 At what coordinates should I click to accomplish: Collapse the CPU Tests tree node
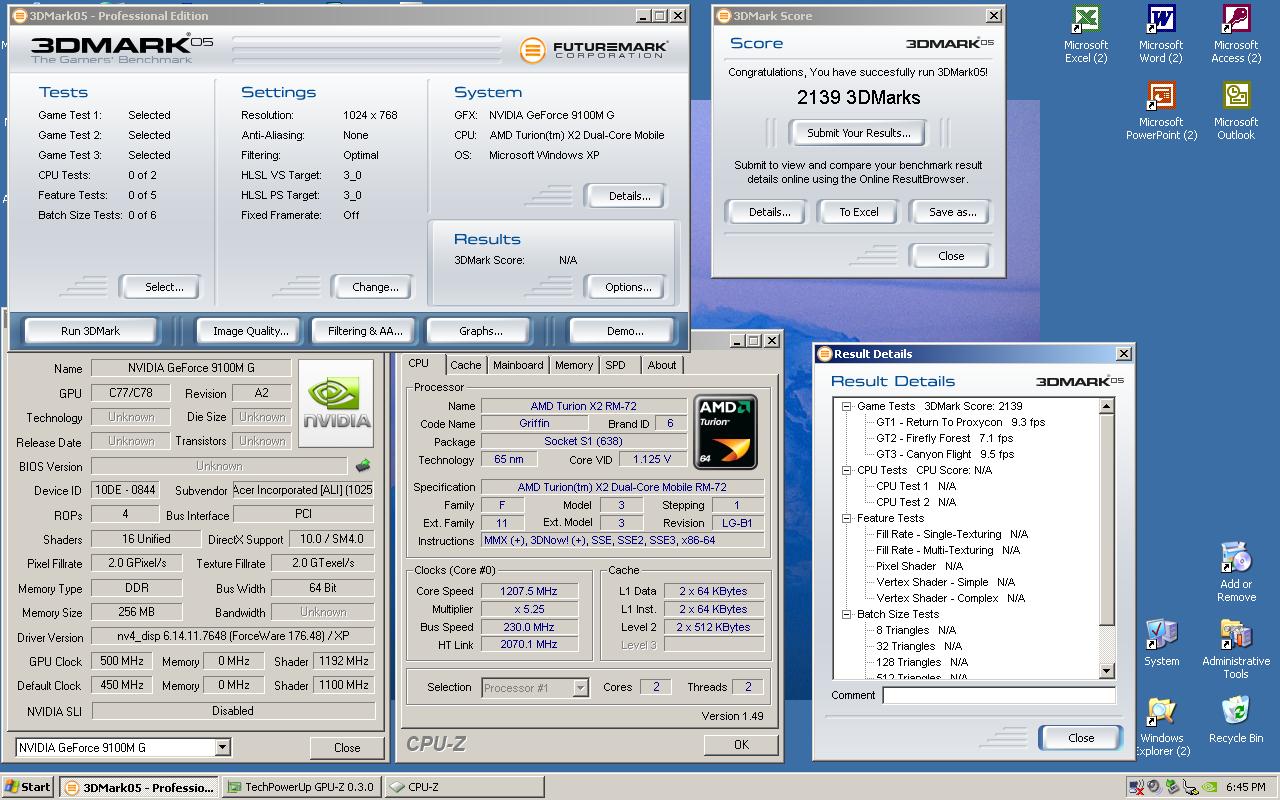[x=846, y=470]
